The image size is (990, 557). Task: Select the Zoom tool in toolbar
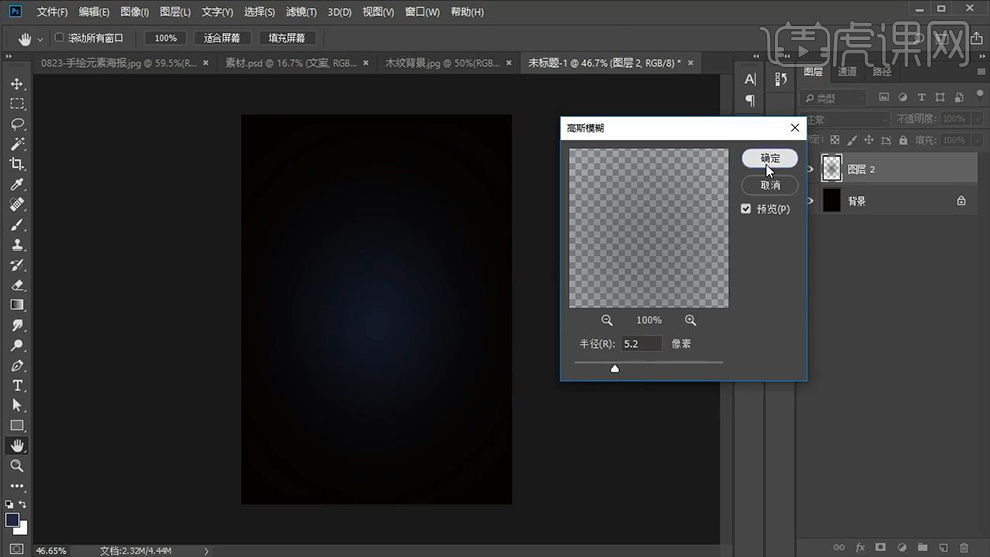[17, 465]
